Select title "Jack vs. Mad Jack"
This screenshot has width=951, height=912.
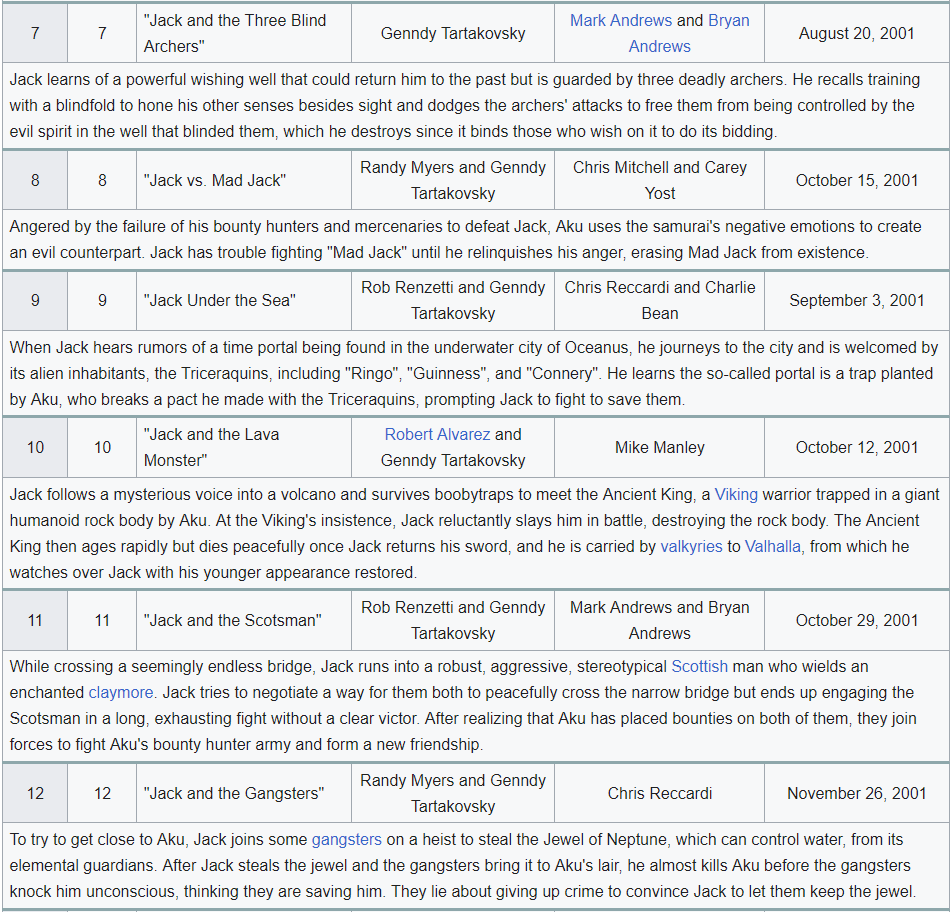coord(215,180)
